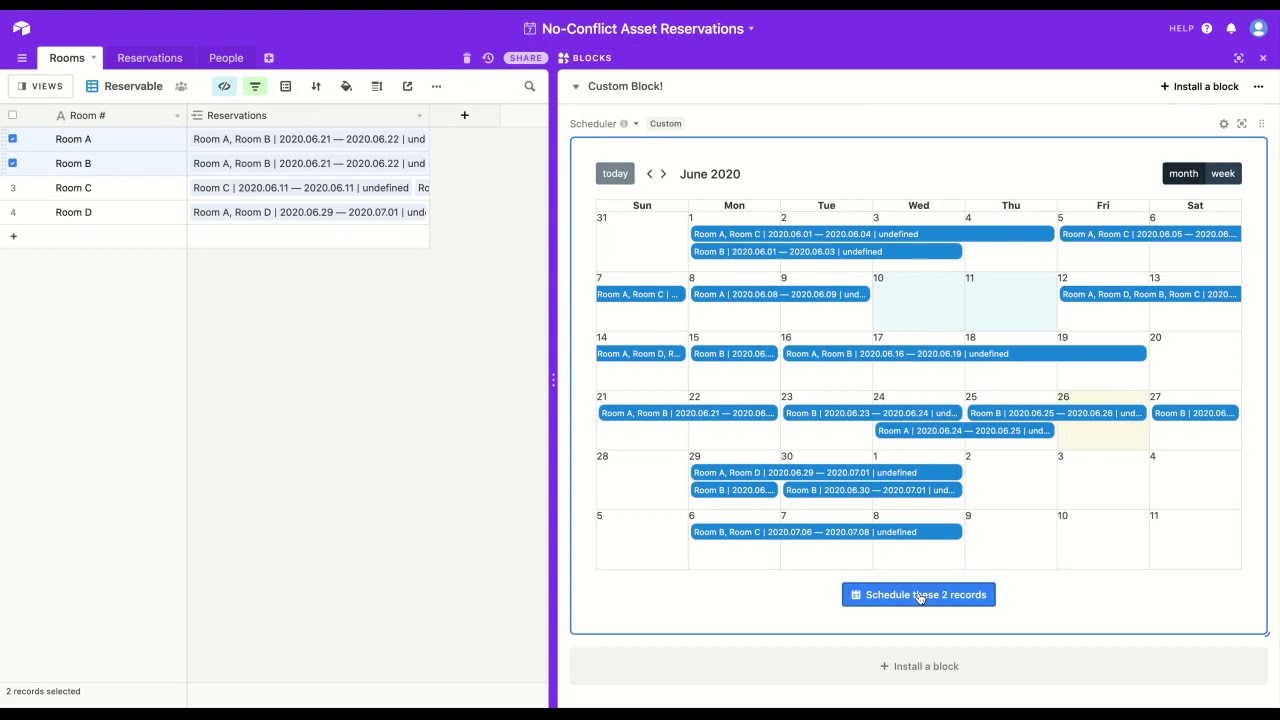1280x720 pixels.
Task: Open the hamburger tables menu
Action: 21,58
